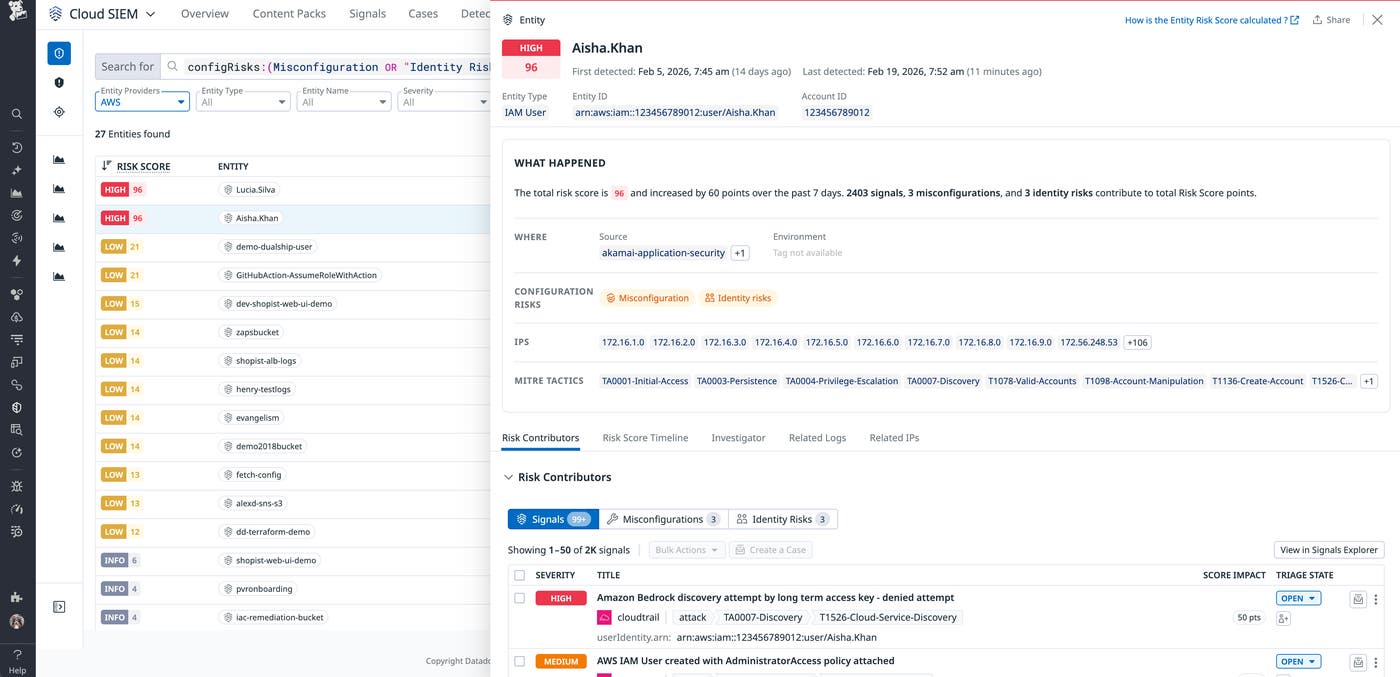Viewport: 1400px width, 677px height.
Task: Open Content Packs from the top navigation
Action: 288,13
